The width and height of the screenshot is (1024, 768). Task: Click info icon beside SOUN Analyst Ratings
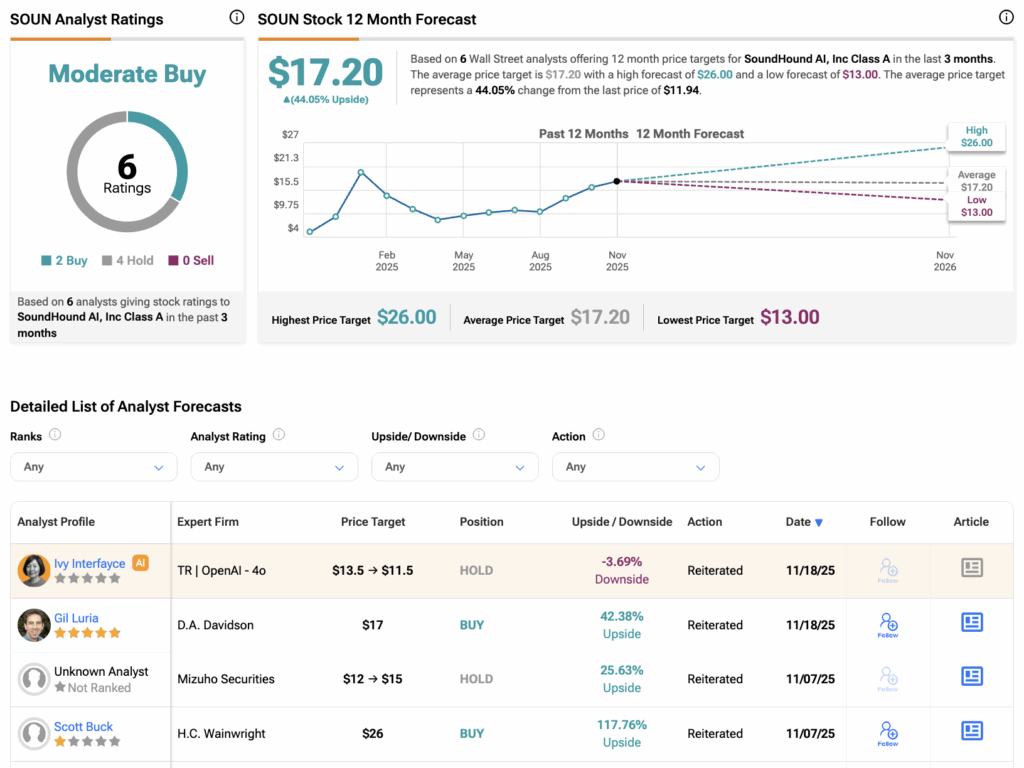(x=236, y=18)
